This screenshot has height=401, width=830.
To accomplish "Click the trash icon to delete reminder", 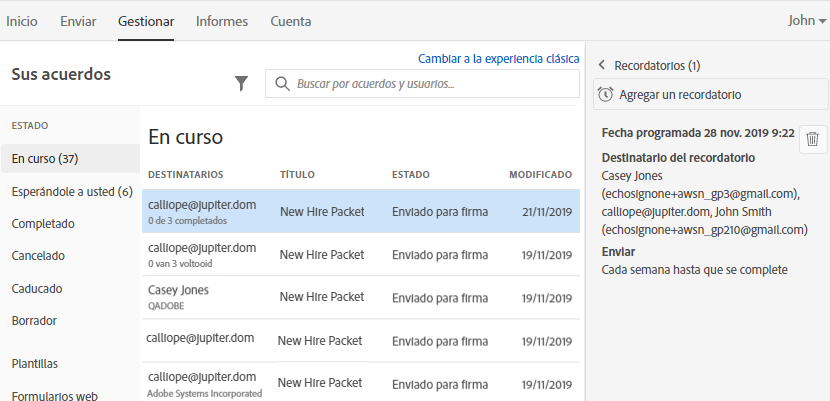I will pyautogui.click(x=812, y=140).
